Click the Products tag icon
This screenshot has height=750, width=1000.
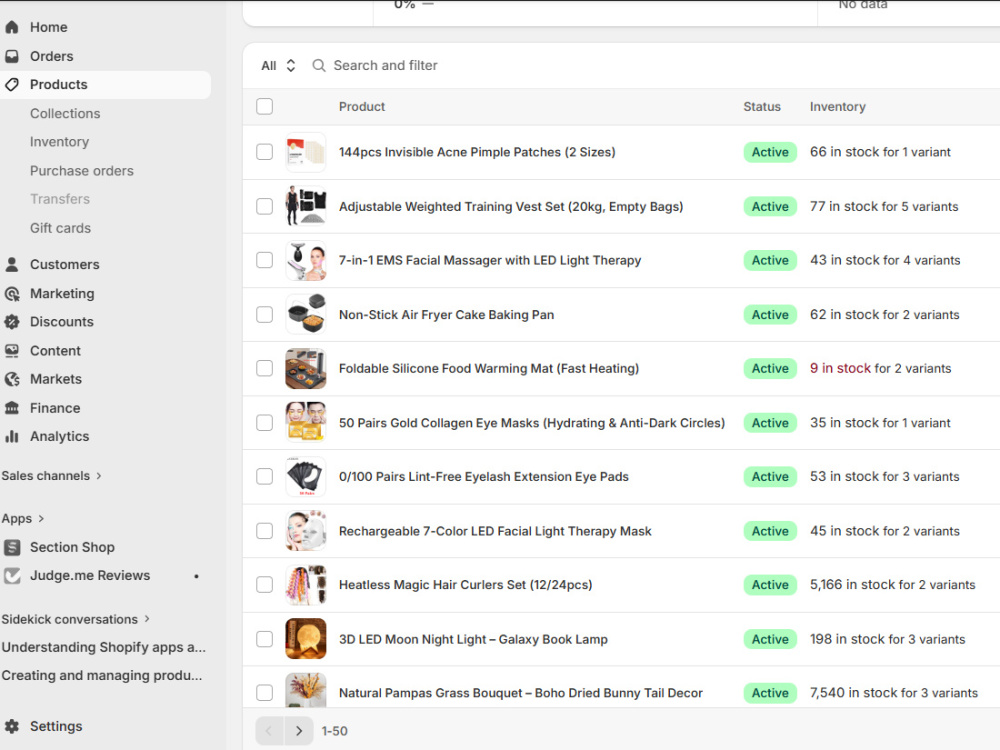coord(11,85)
